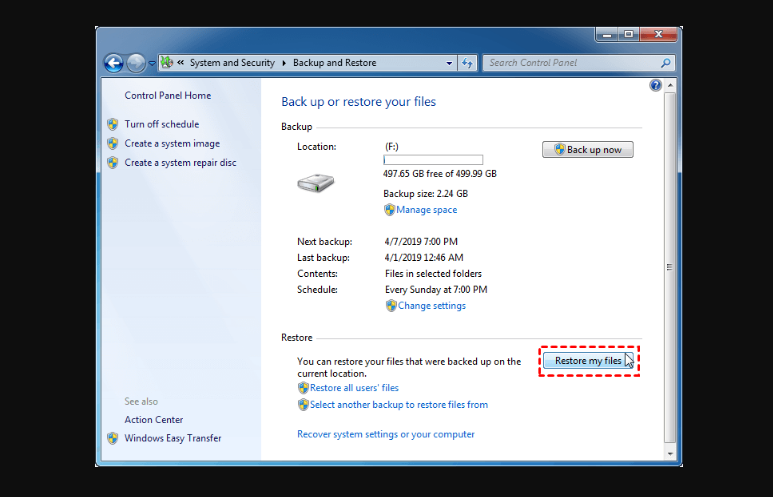Open Create a system repair disc
Viewport: 773px width, 497px height.
180,163
